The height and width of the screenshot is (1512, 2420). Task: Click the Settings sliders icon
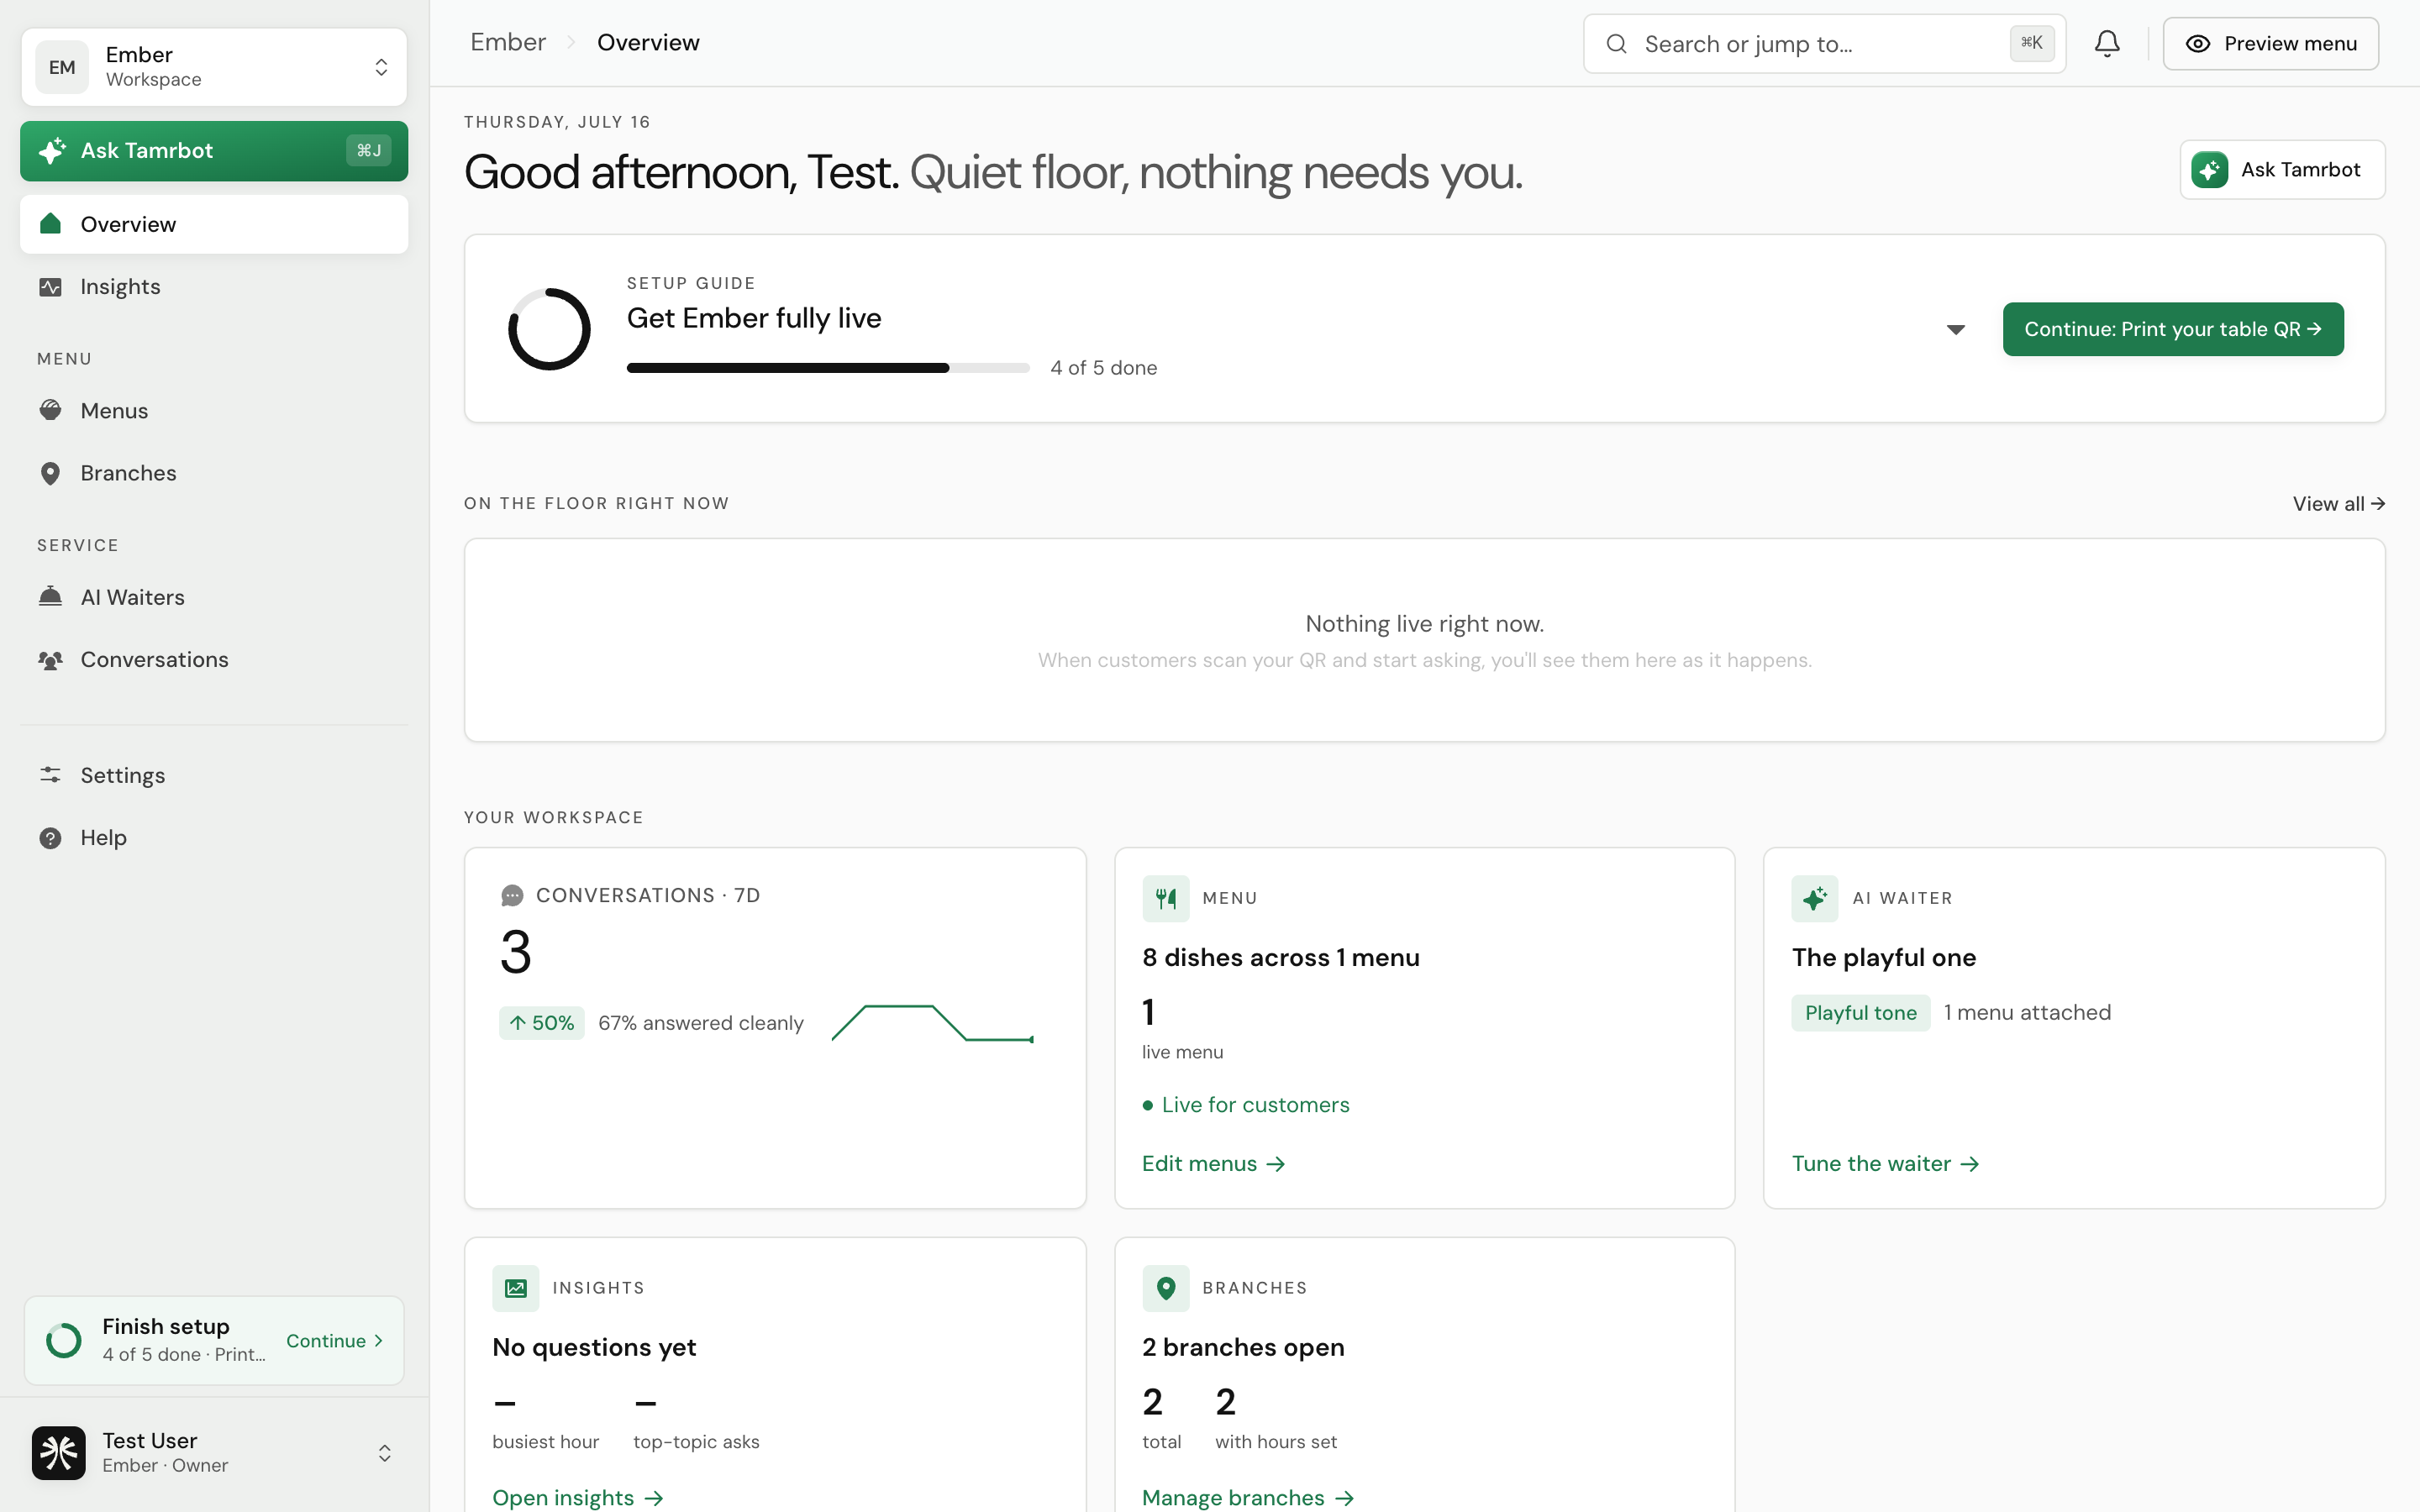click(x=50, y=775)
